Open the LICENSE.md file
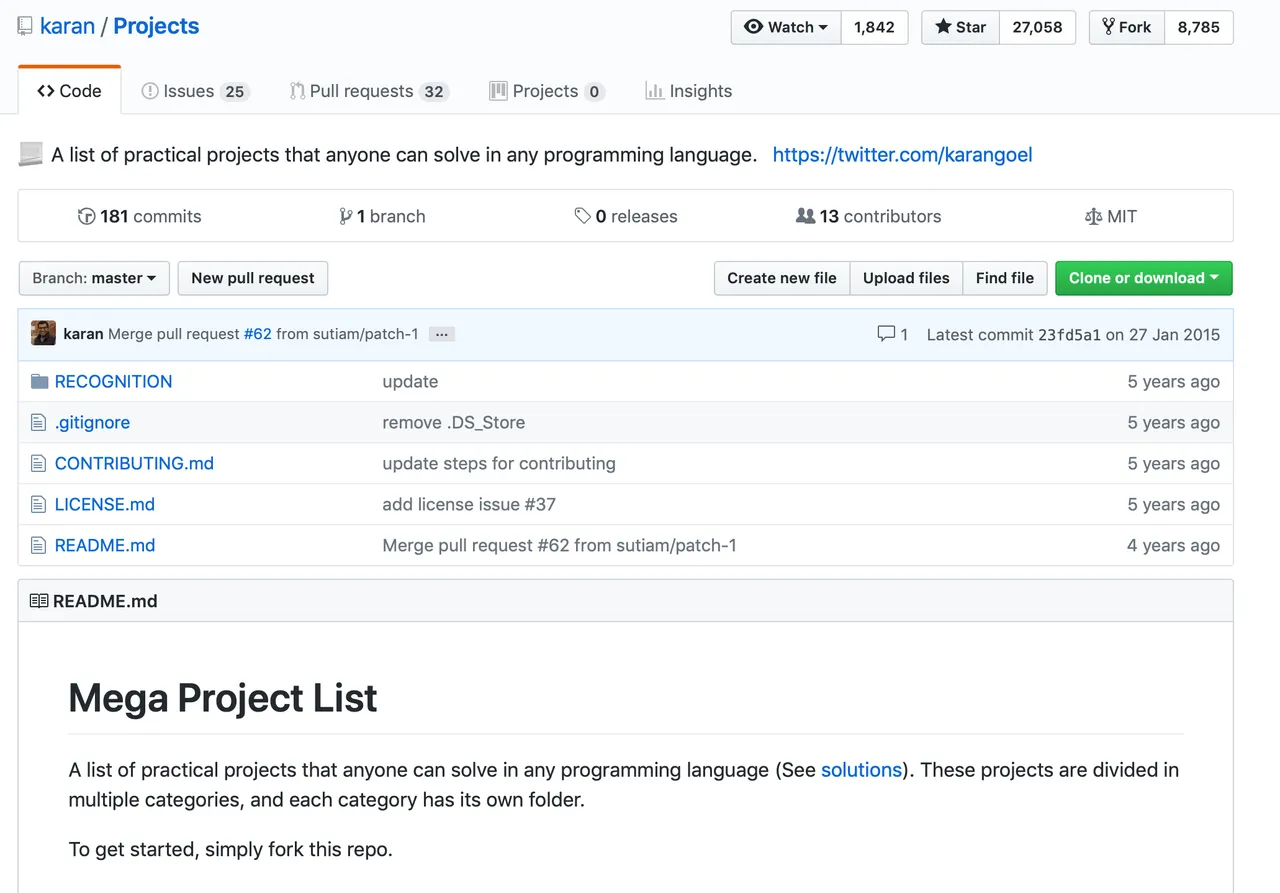Viewport: 1280px width, 893px height. (105, 505)
